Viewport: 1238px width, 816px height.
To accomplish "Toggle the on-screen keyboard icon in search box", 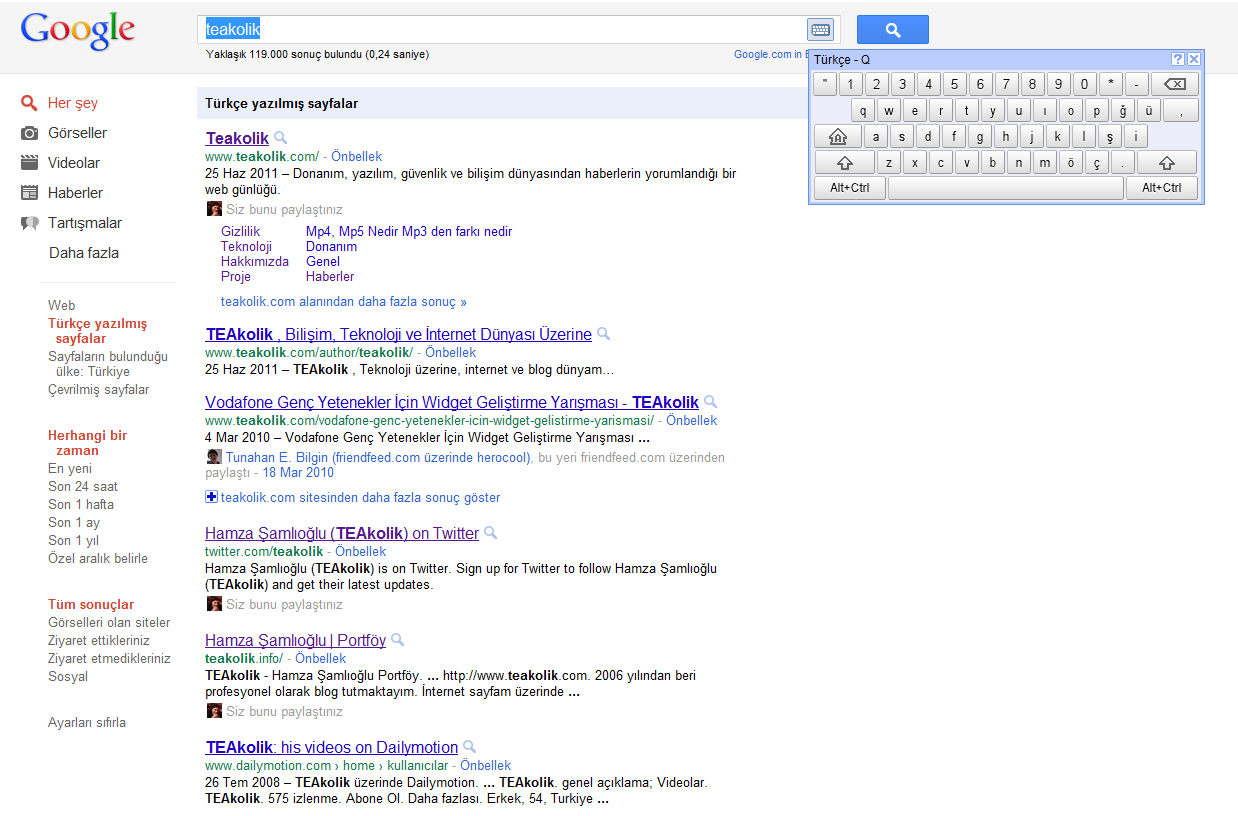I will [x=820, y=29].
